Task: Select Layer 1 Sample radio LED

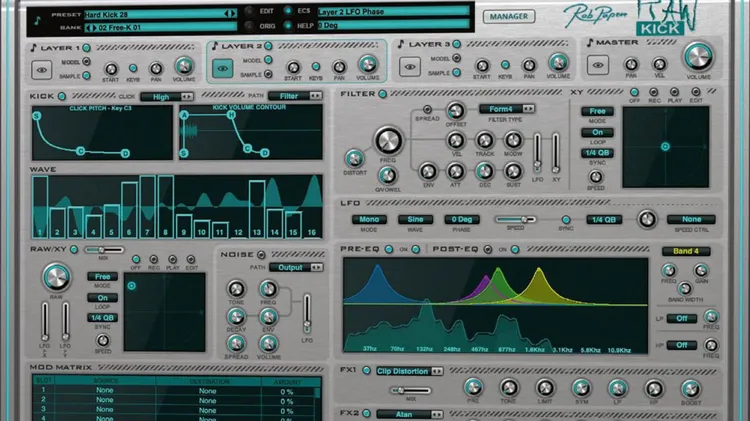Action: [86, 76]
